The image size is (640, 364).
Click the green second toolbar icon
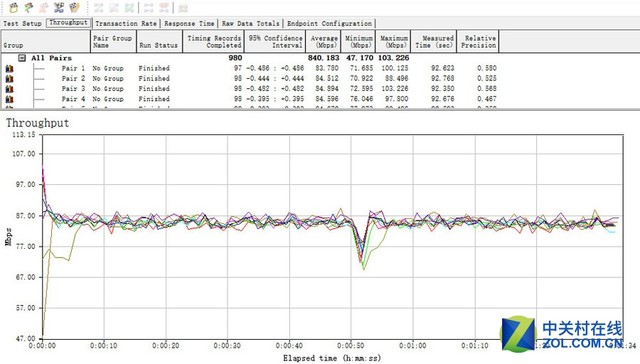click(x=29, y=7)
